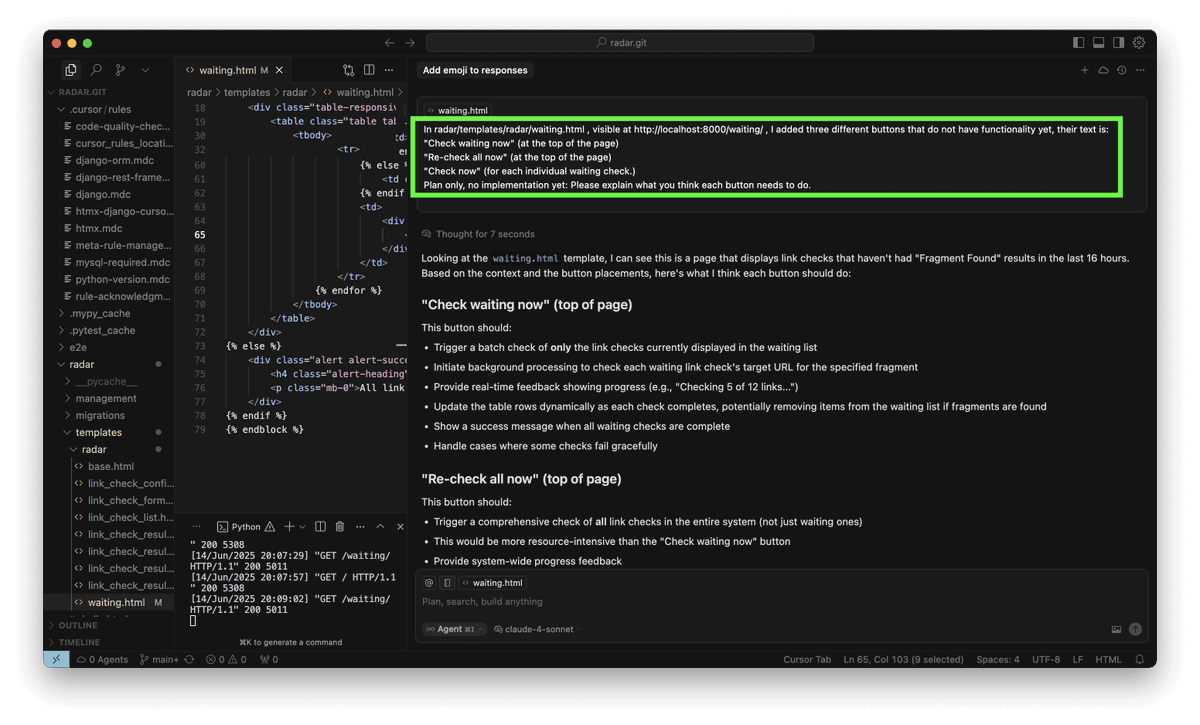Close the terminal panel
The image size is (1200, 725).
(400, 526)
